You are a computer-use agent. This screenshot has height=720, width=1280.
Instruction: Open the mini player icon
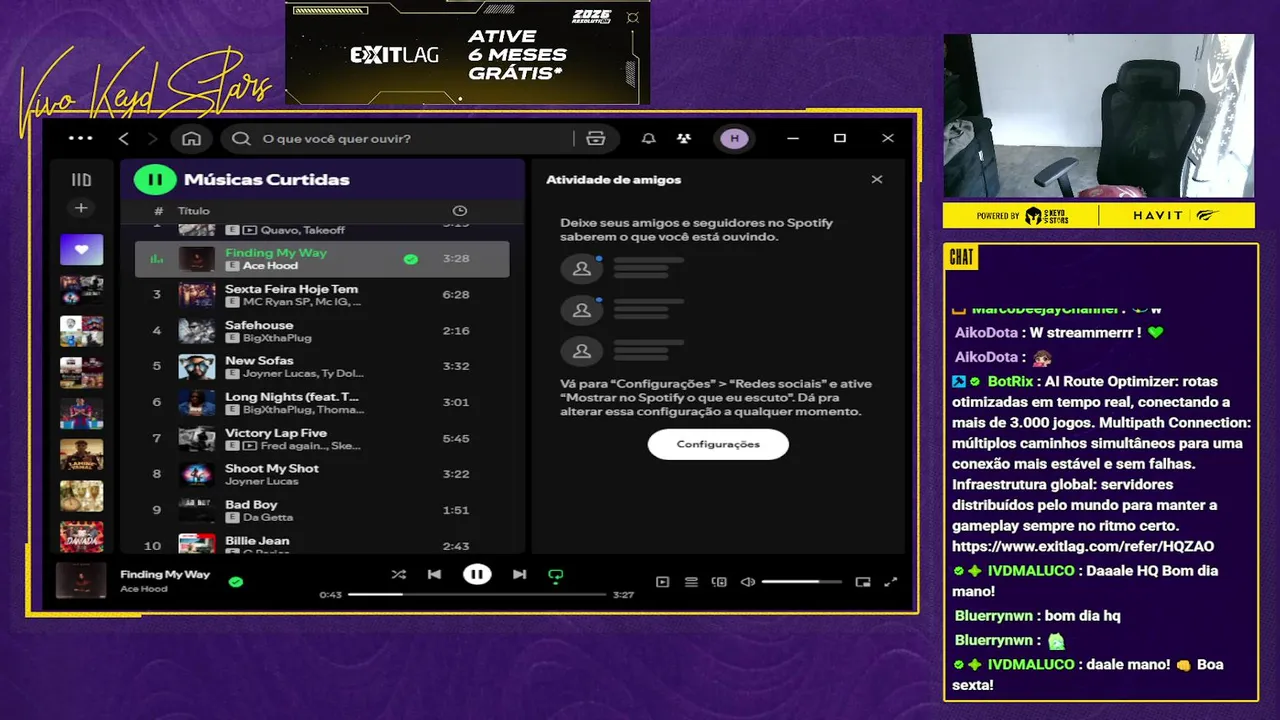[863, 582]
